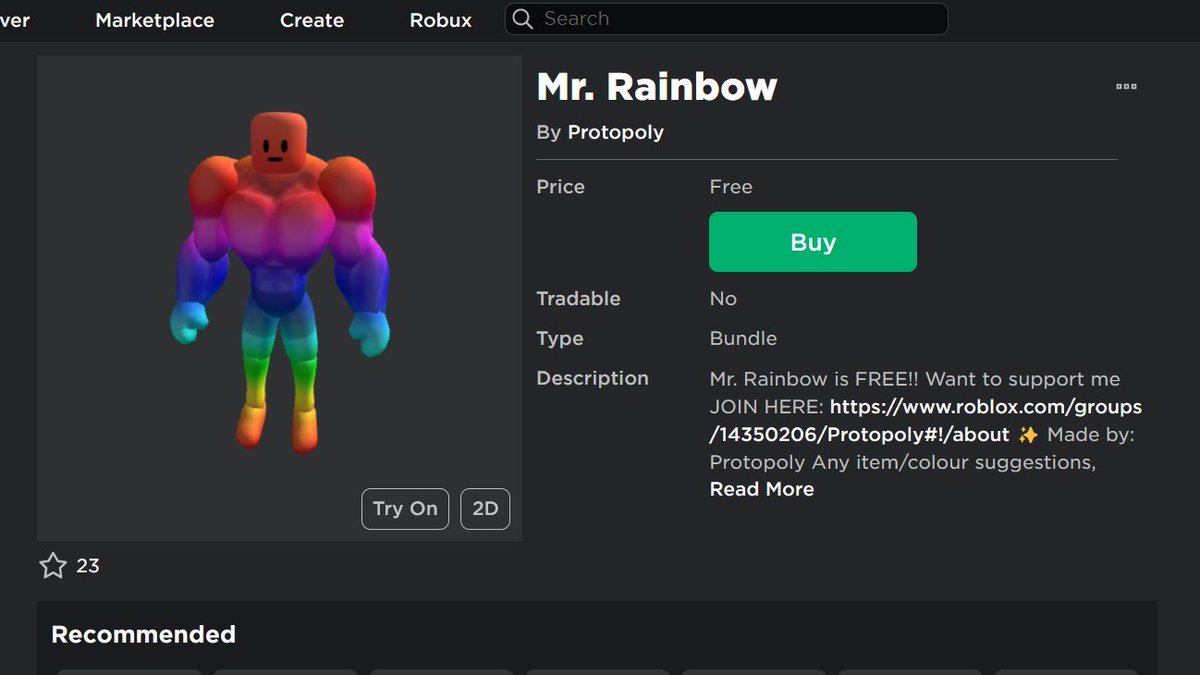The width and height of the screenshot is (1200, 675).
Task: Open the Marketplace nav item
Action: [155, 20]
